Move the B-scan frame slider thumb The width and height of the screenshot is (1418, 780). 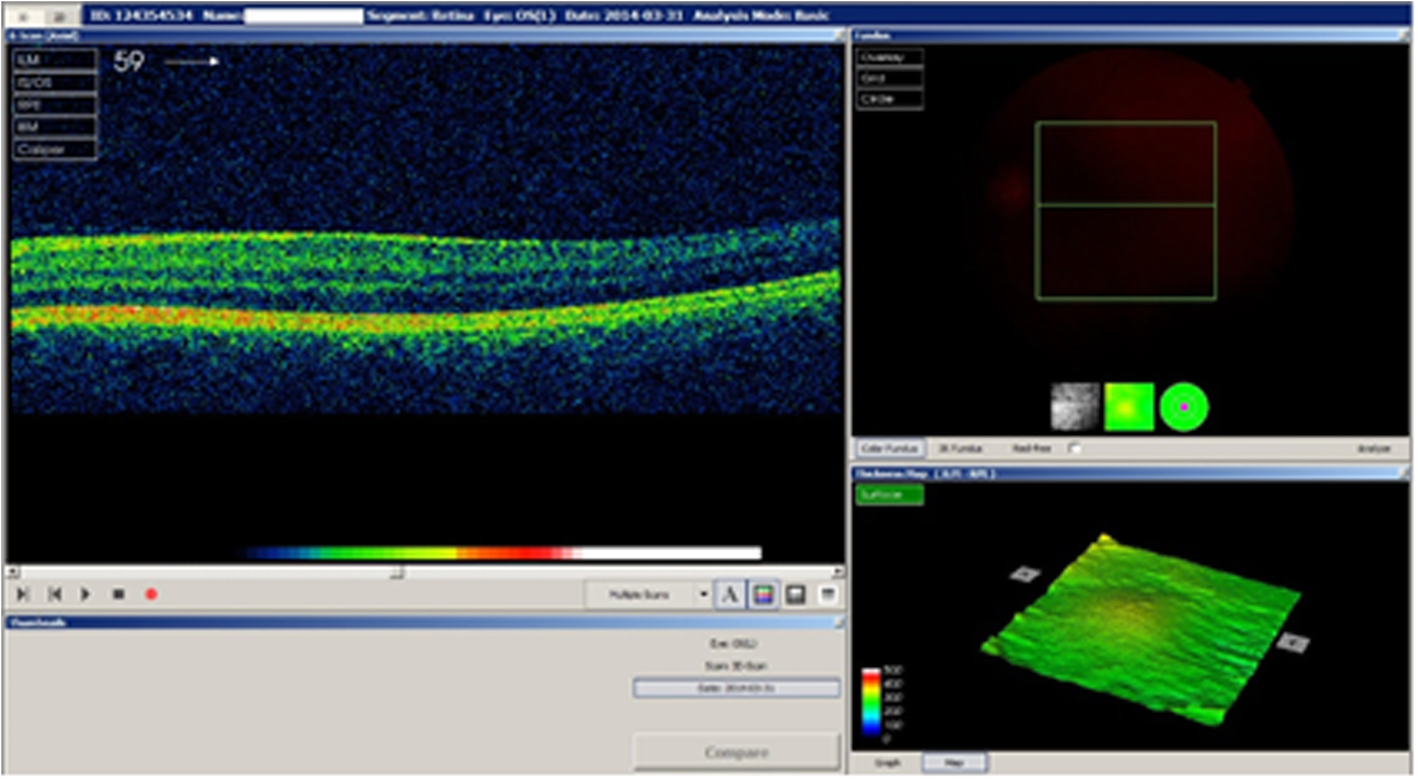397,572
